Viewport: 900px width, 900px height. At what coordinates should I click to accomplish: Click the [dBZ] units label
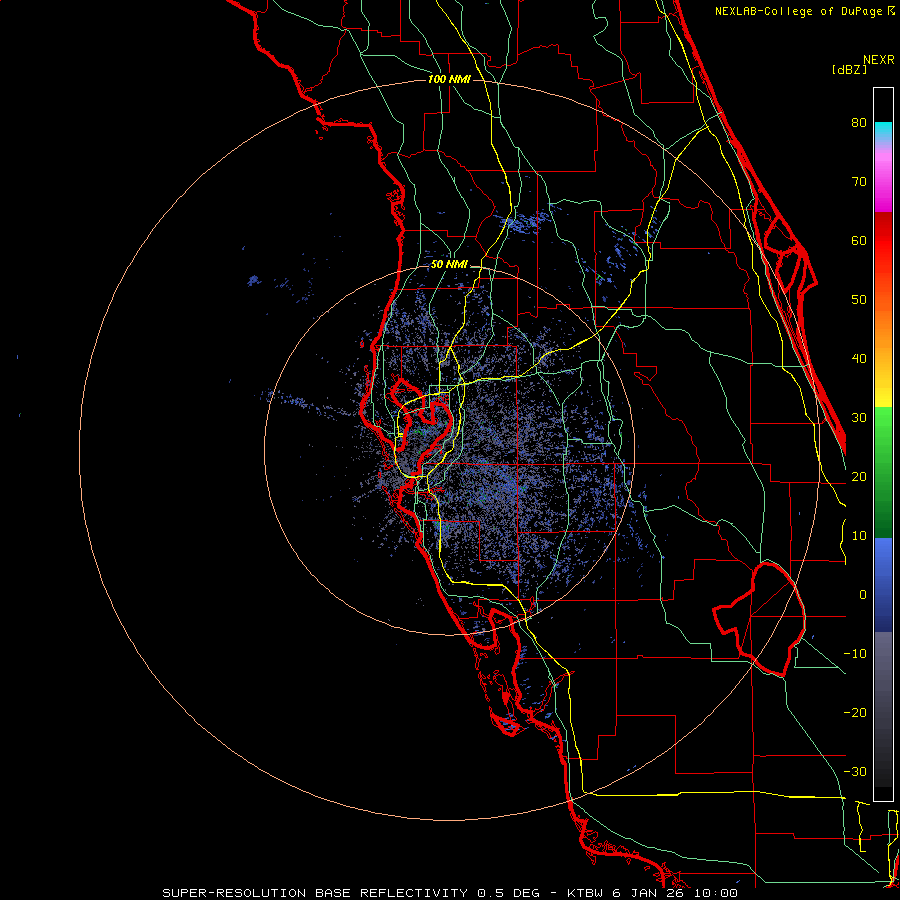[849, 69]
